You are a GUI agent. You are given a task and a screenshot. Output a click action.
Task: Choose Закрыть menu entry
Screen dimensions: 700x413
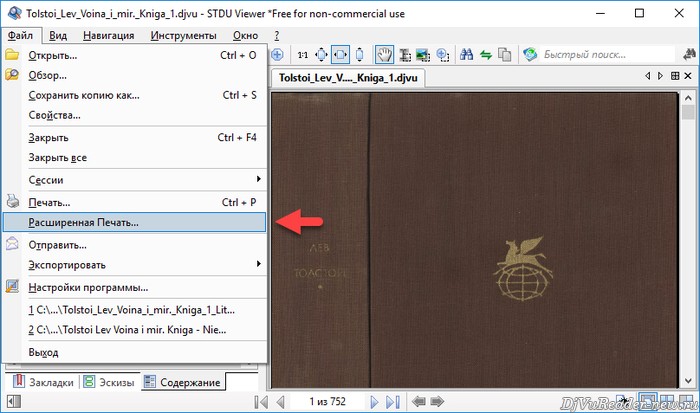134,138
